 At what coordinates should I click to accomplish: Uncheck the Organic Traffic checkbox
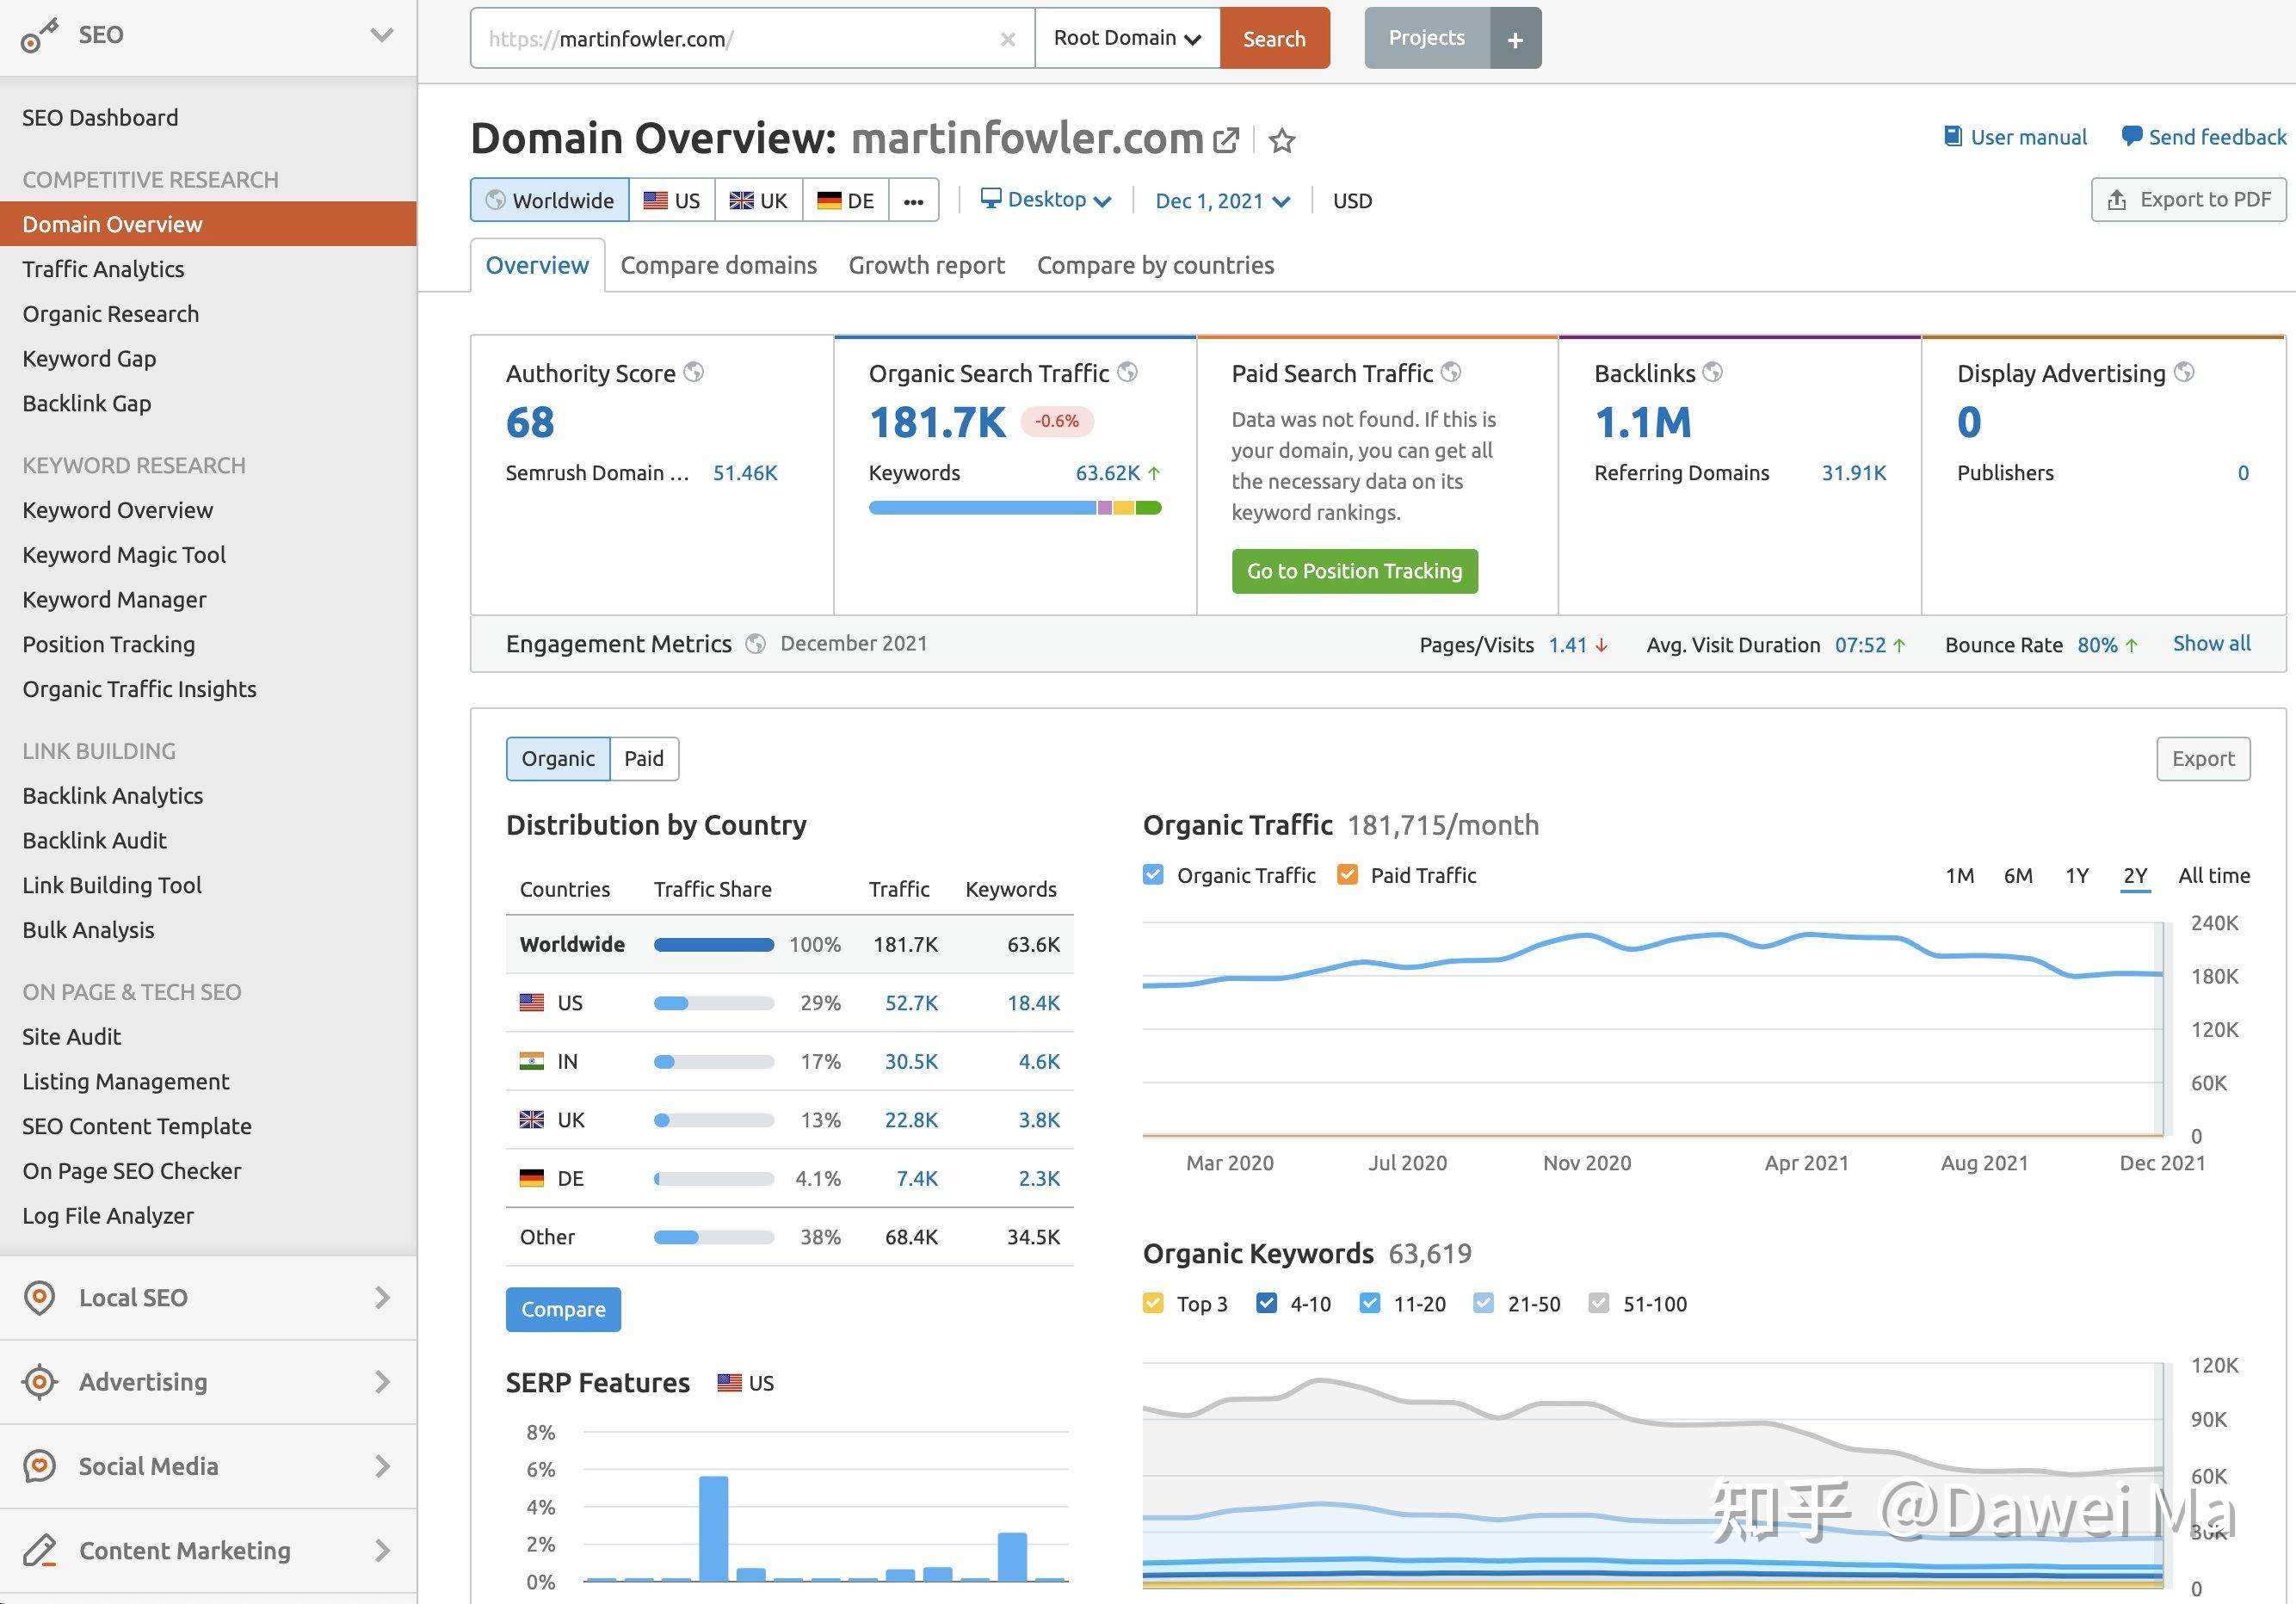pyautogui.click(x=1153, y=875)
